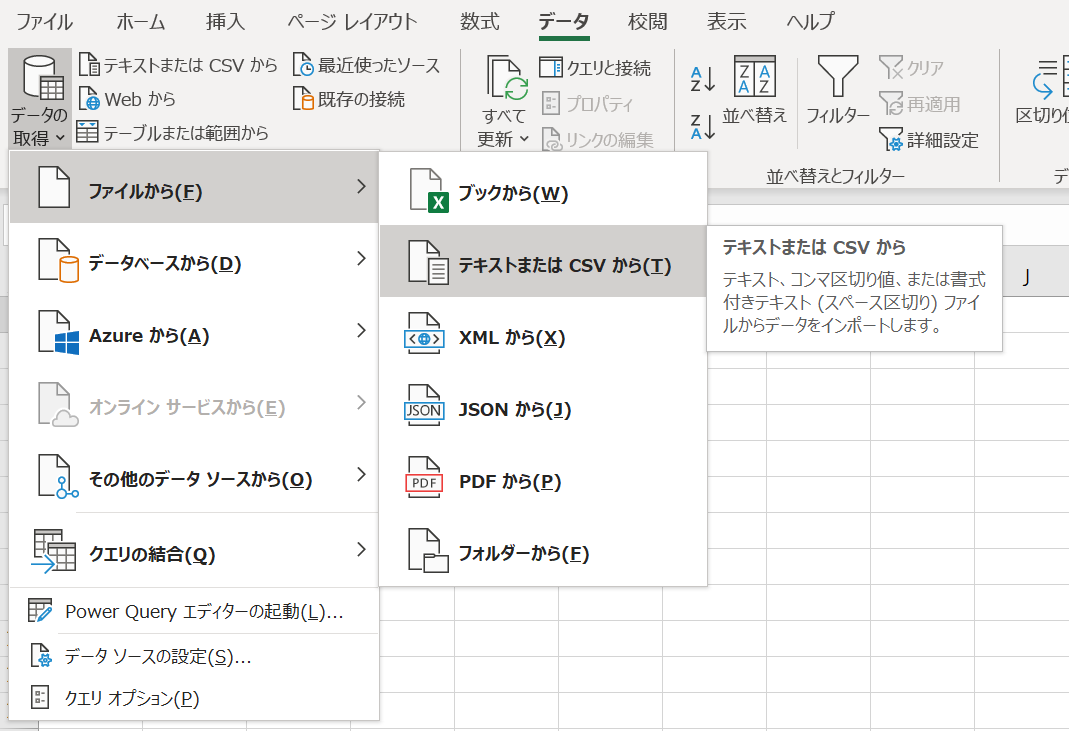Viewport: 1069px width, 731px height.
Task: Click the chevron on その他のデータ ソースから row
Action: pos(362,475)
